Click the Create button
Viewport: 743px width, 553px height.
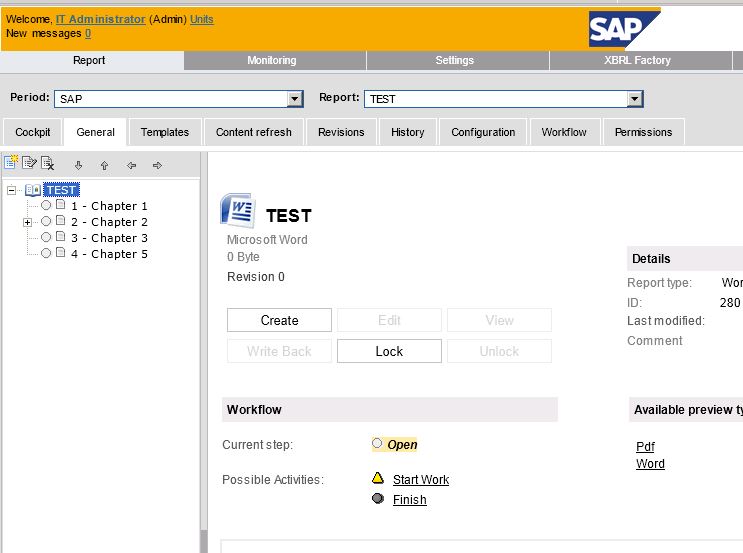pos(279,320)
